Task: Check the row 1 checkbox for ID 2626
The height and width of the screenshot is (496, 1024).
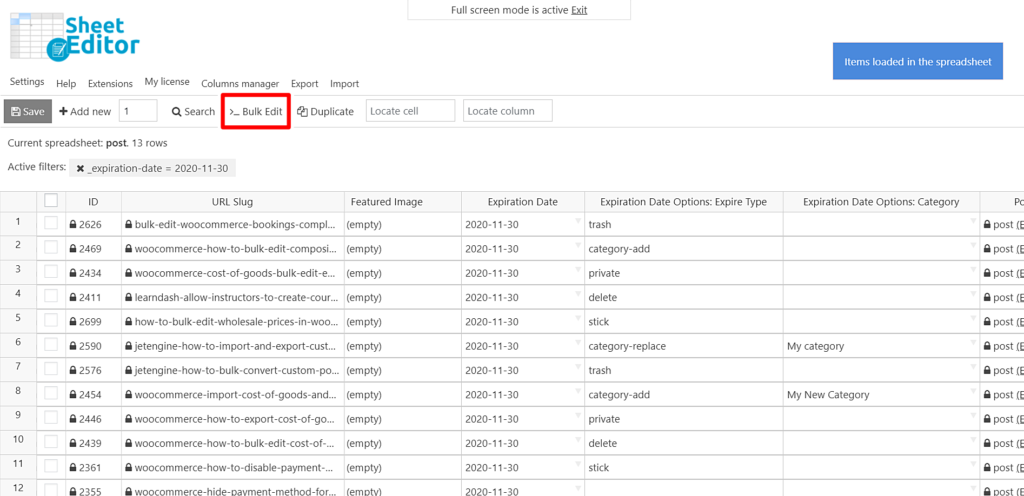Action: click(51, 223)
